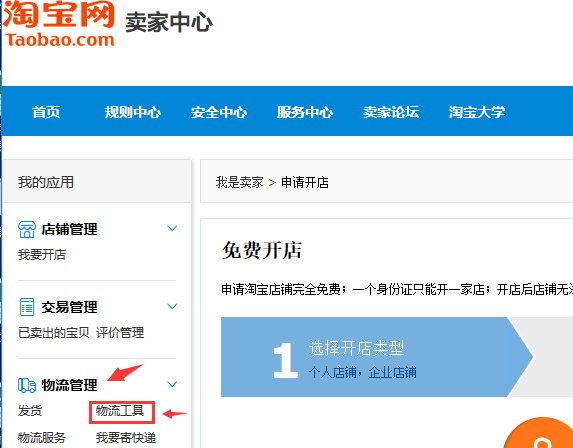Click the 物流管理 truck icon
This screenshot has height=448, width=573.
(x=27, y=385)
